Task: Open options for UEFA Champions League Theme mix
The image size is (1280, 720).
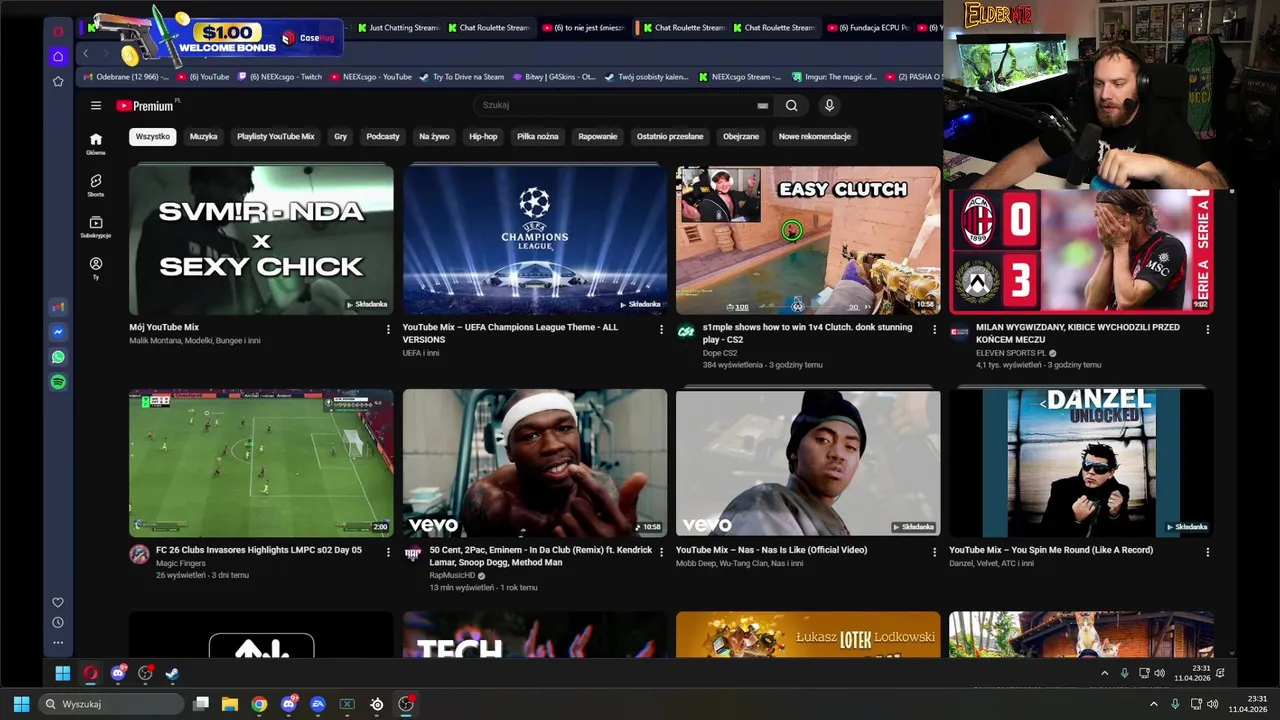Action: (x=661, y=329)
